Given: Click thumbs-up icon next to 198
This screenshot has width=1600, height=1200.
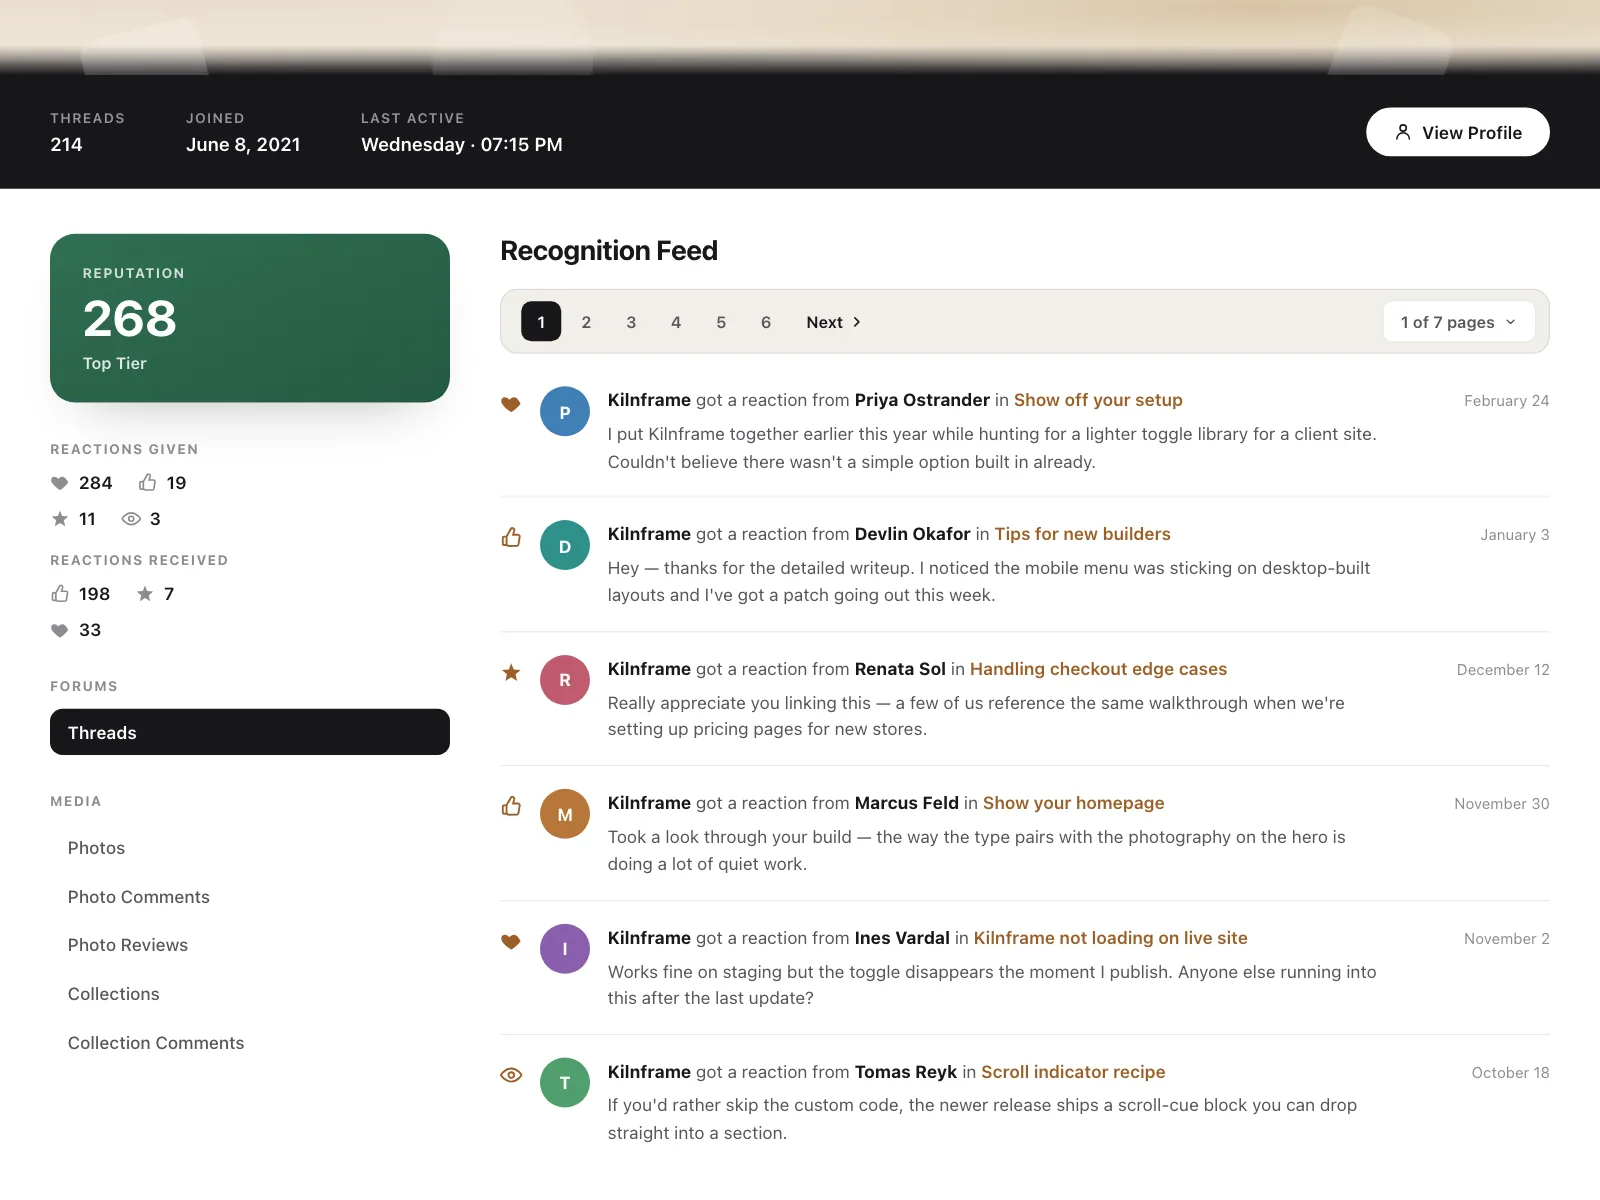Looking at the screenshot, I should point(60,593).
